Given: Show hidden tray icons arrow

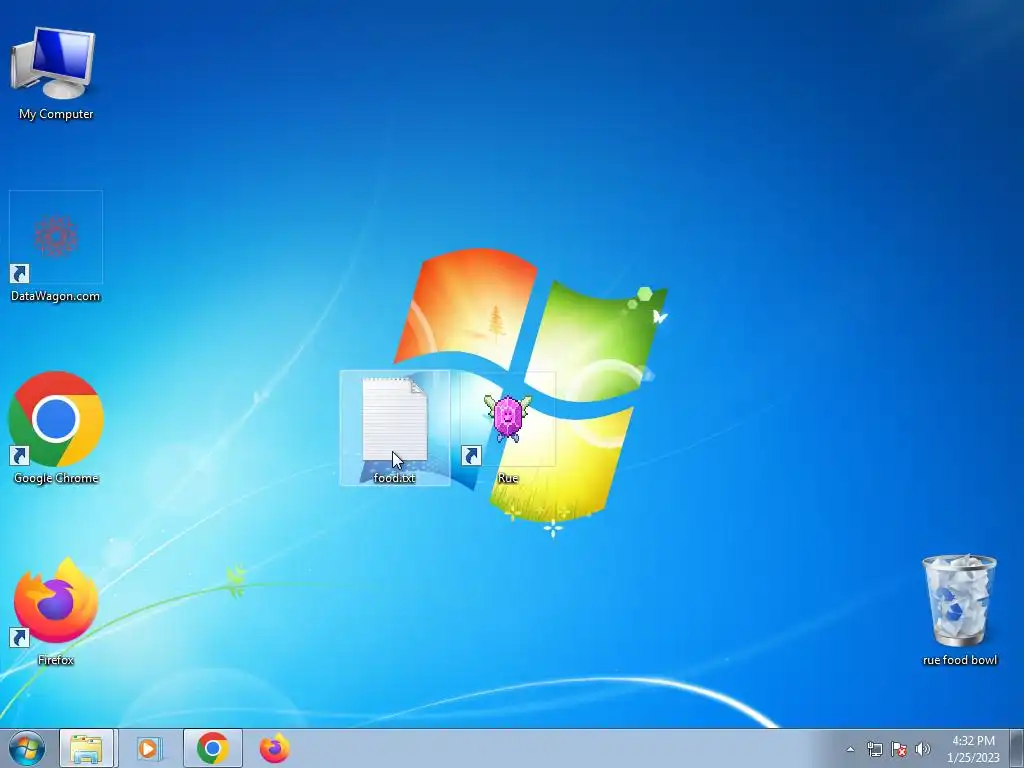Looking at the screenshot, I should coord(850,749).
